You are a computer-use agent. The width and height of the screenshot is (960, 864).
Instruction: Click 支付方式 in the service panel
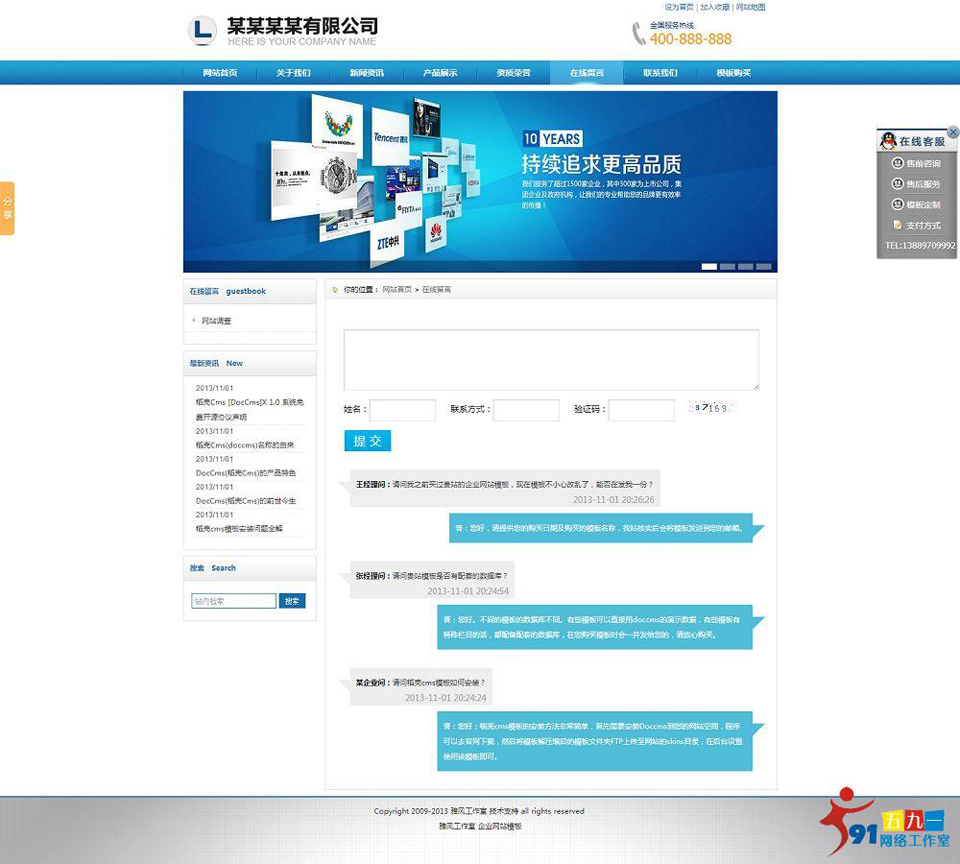click(x=916, y=226)
